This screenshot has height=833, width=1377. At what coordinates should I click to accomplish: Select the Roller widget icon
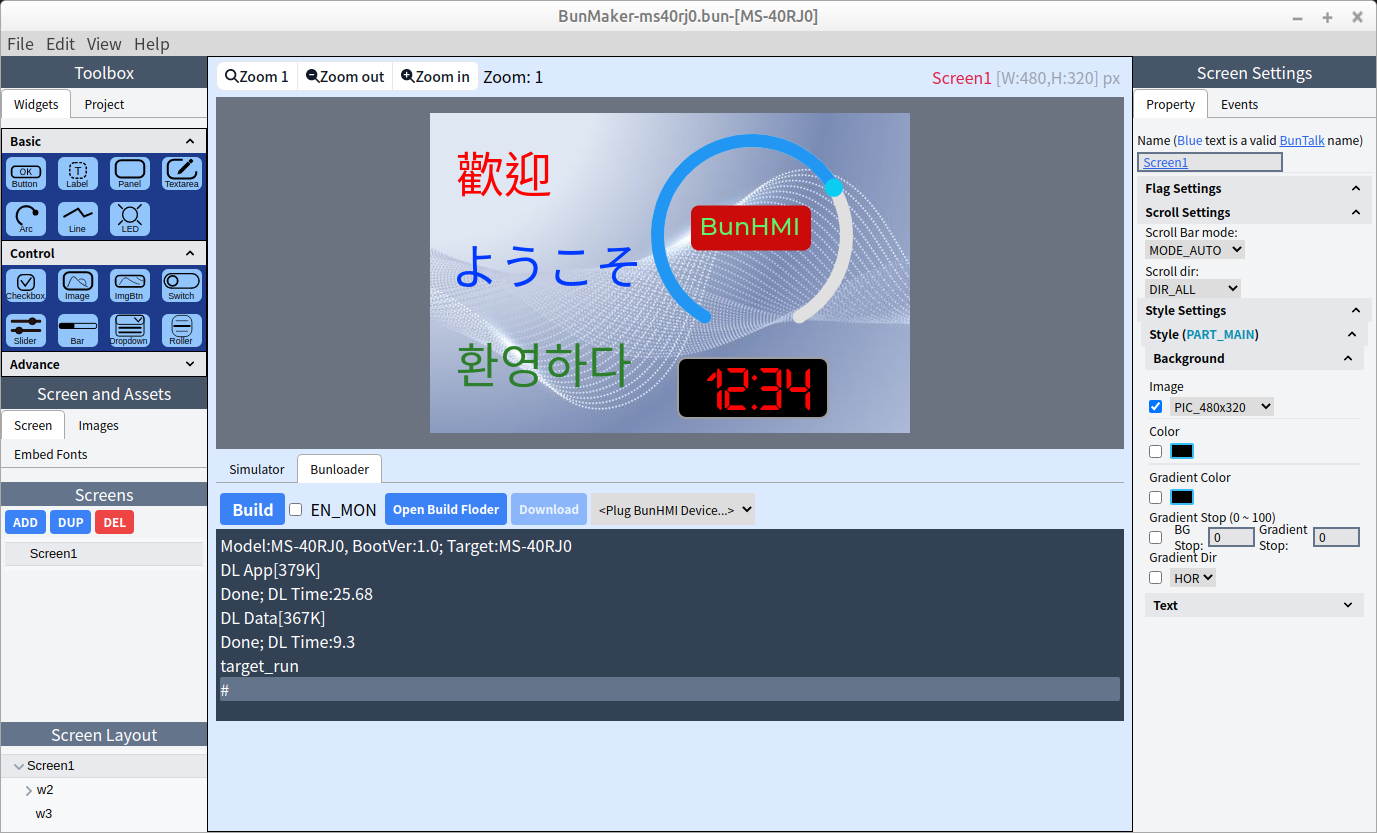click(x=181, y=330)
